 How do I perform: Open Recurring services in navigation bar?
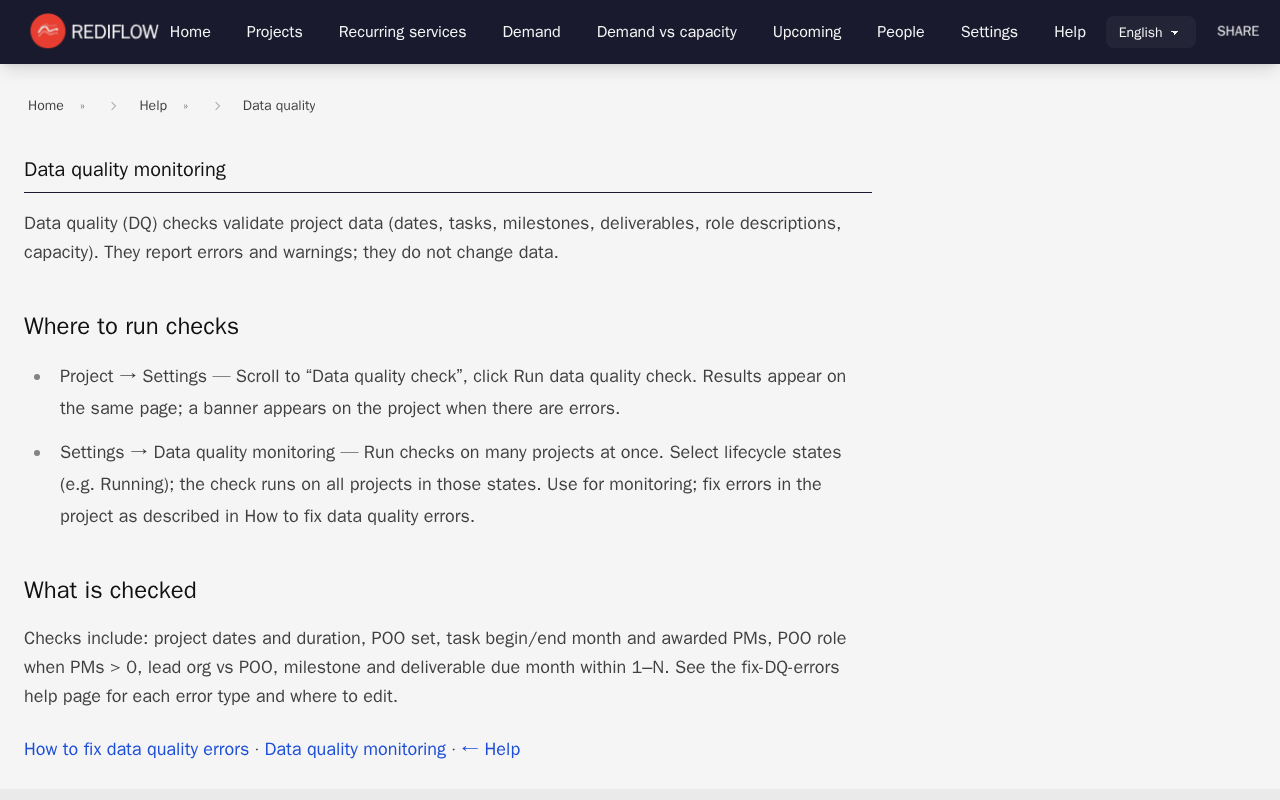coord(402,32)
